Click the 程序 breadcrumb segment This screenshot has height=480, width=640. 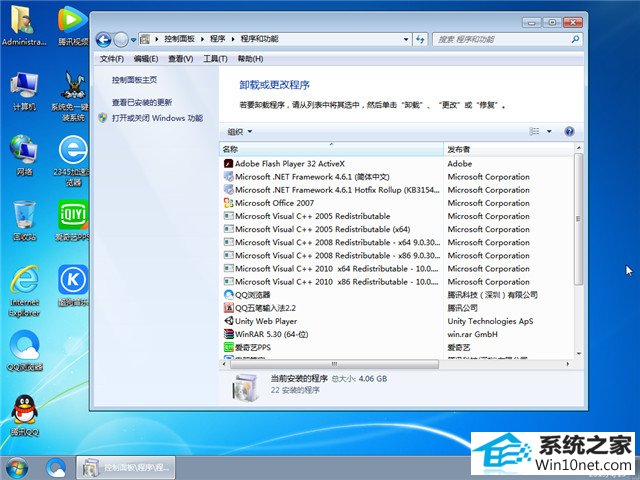coord(218,39)
